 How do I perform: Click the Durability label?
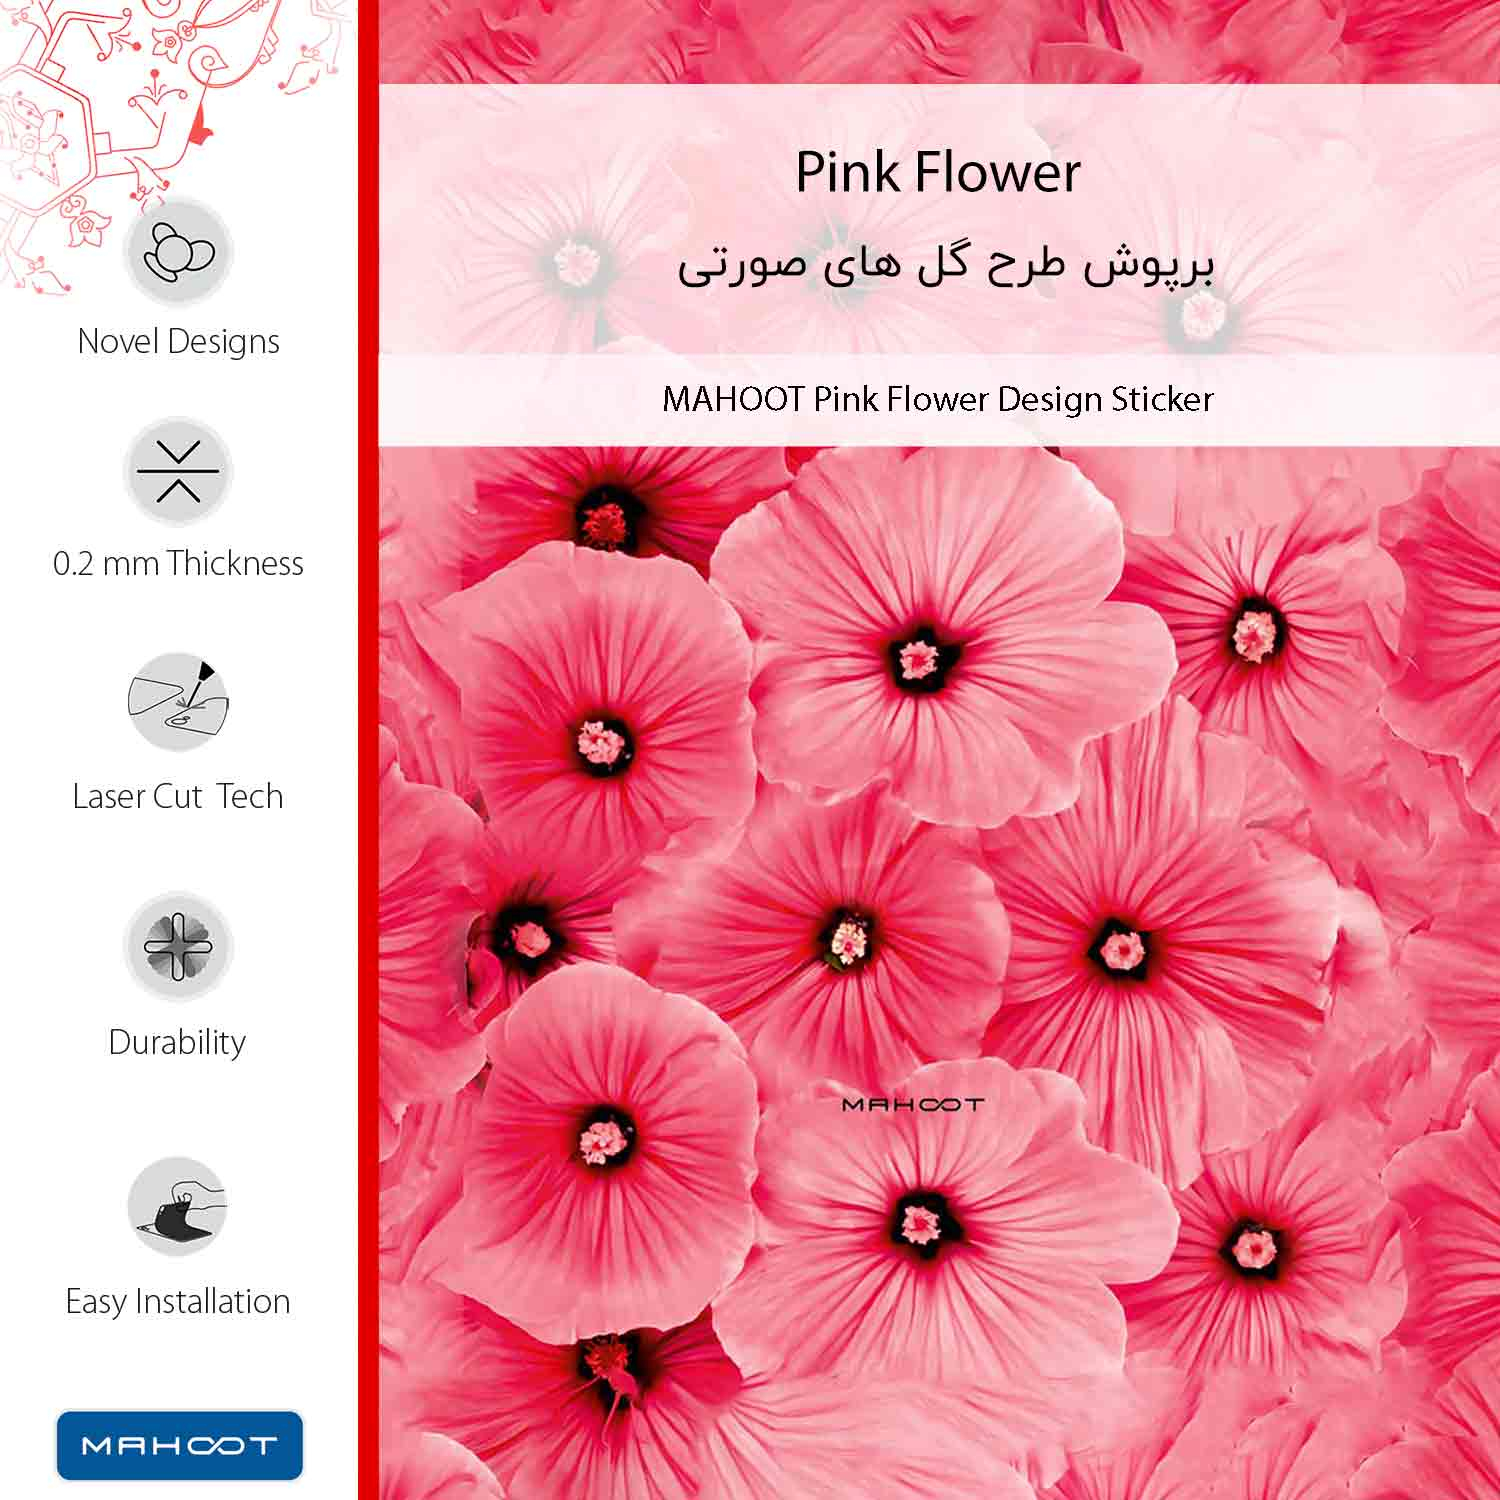tap(177, 1042)
